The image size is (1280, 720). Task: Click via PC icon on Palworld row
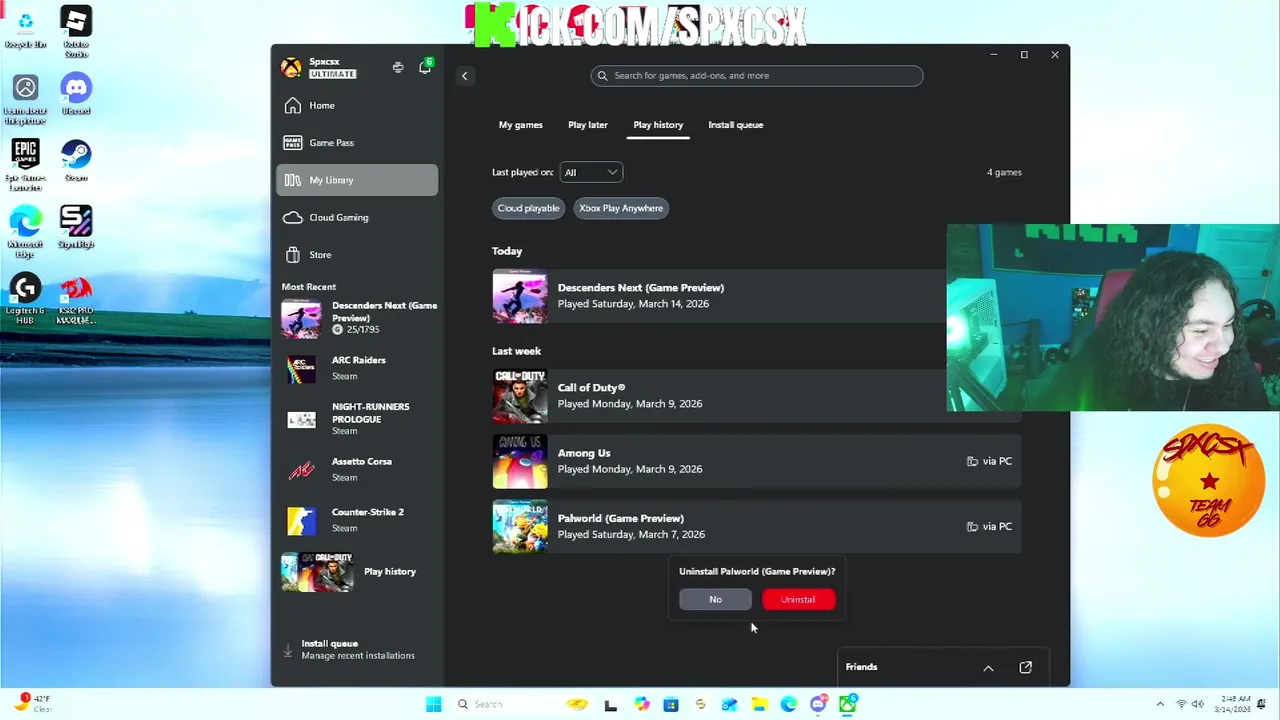[x=972, y=526]
